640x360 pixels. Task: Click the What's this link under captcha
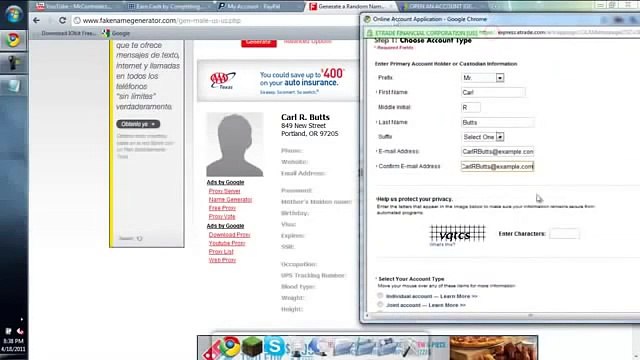point(442,244)
